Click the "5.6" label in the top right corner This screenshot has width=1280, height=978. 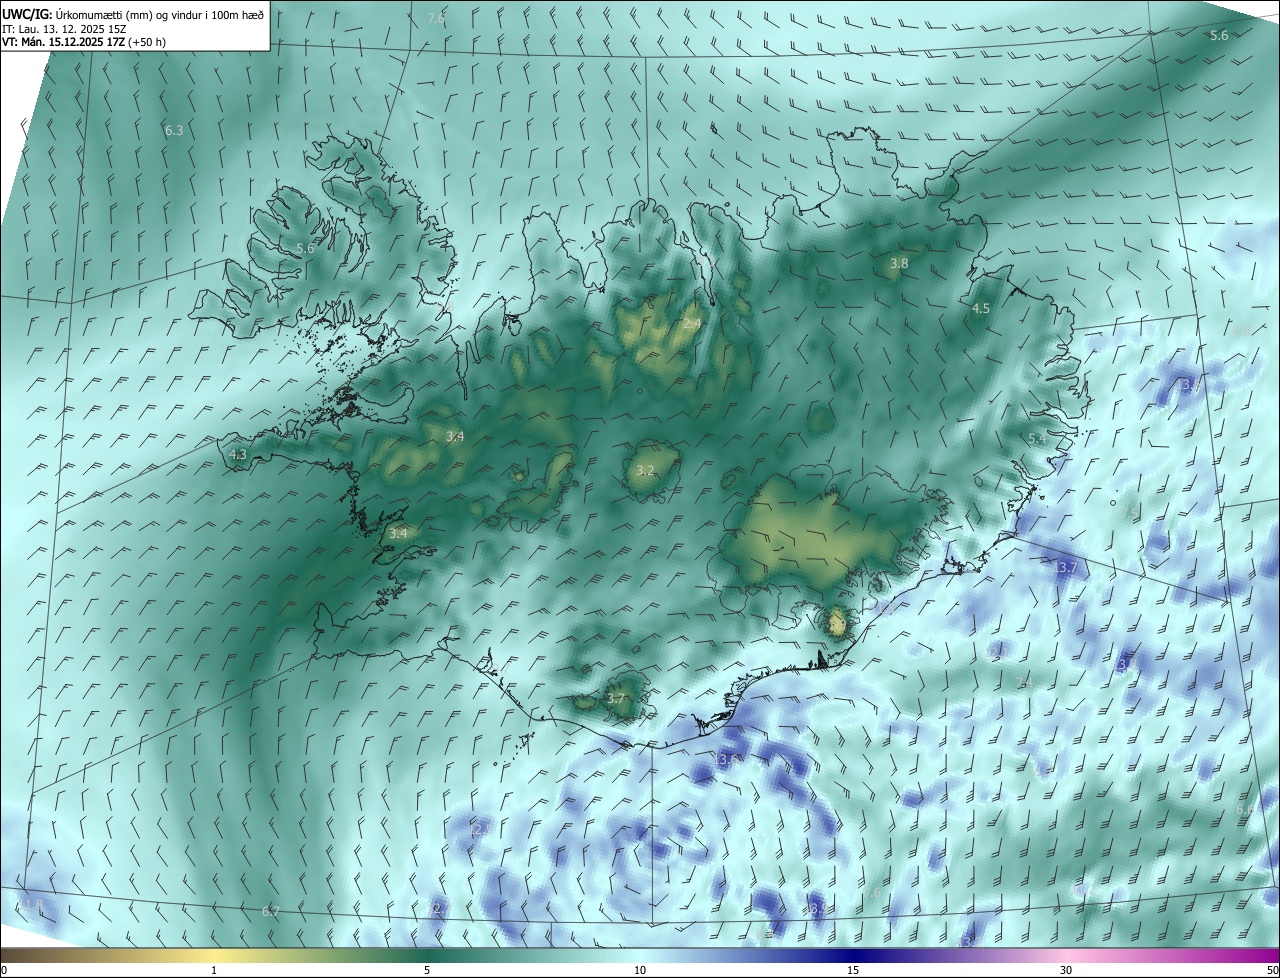coord(1219,35)
